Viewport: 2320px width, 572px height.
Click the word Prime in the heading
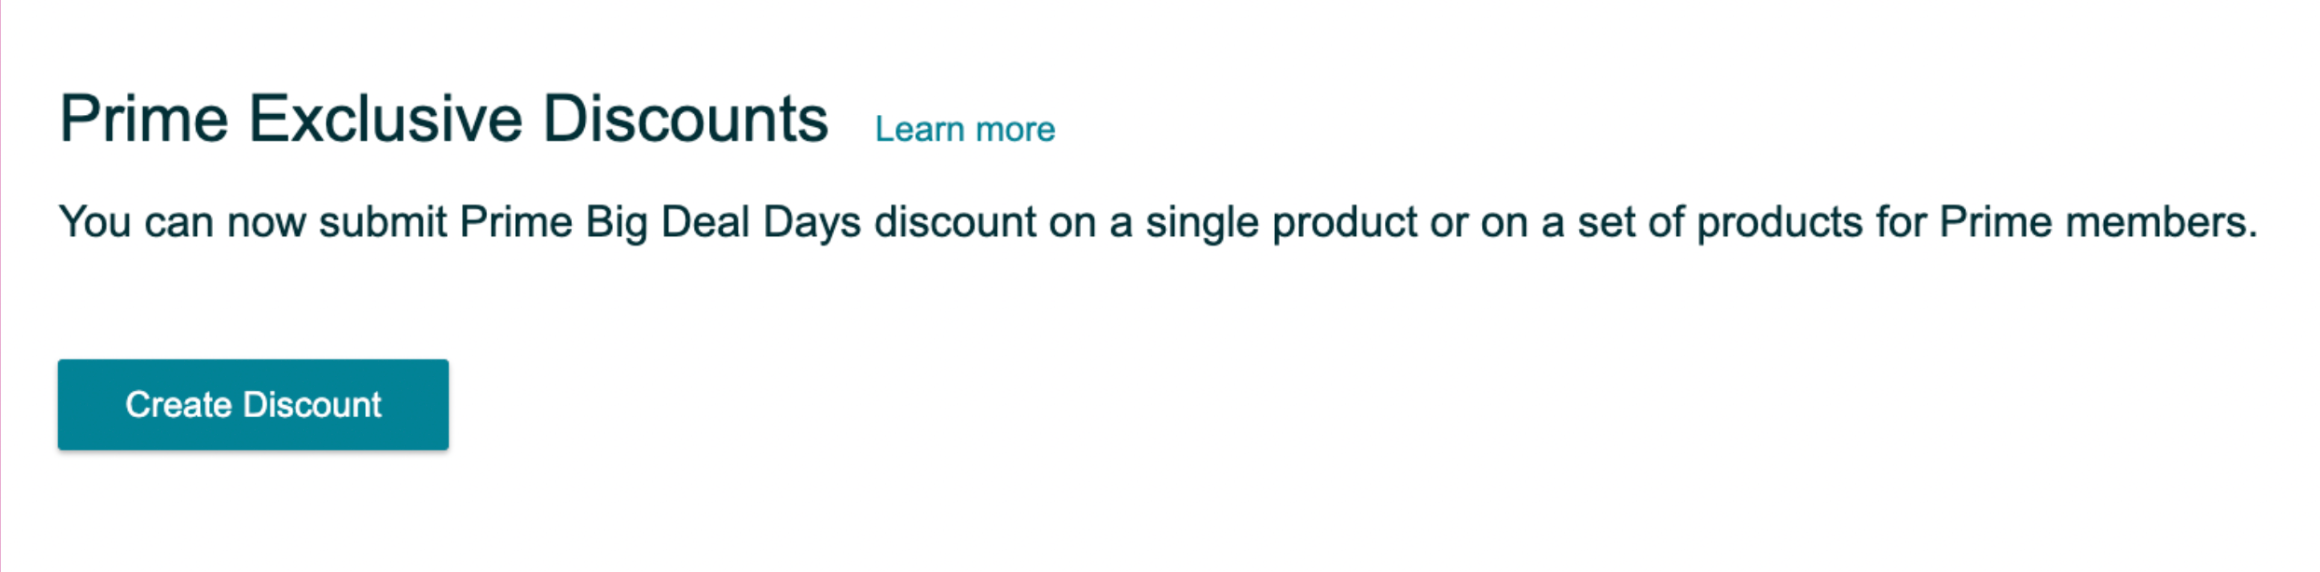145,119
